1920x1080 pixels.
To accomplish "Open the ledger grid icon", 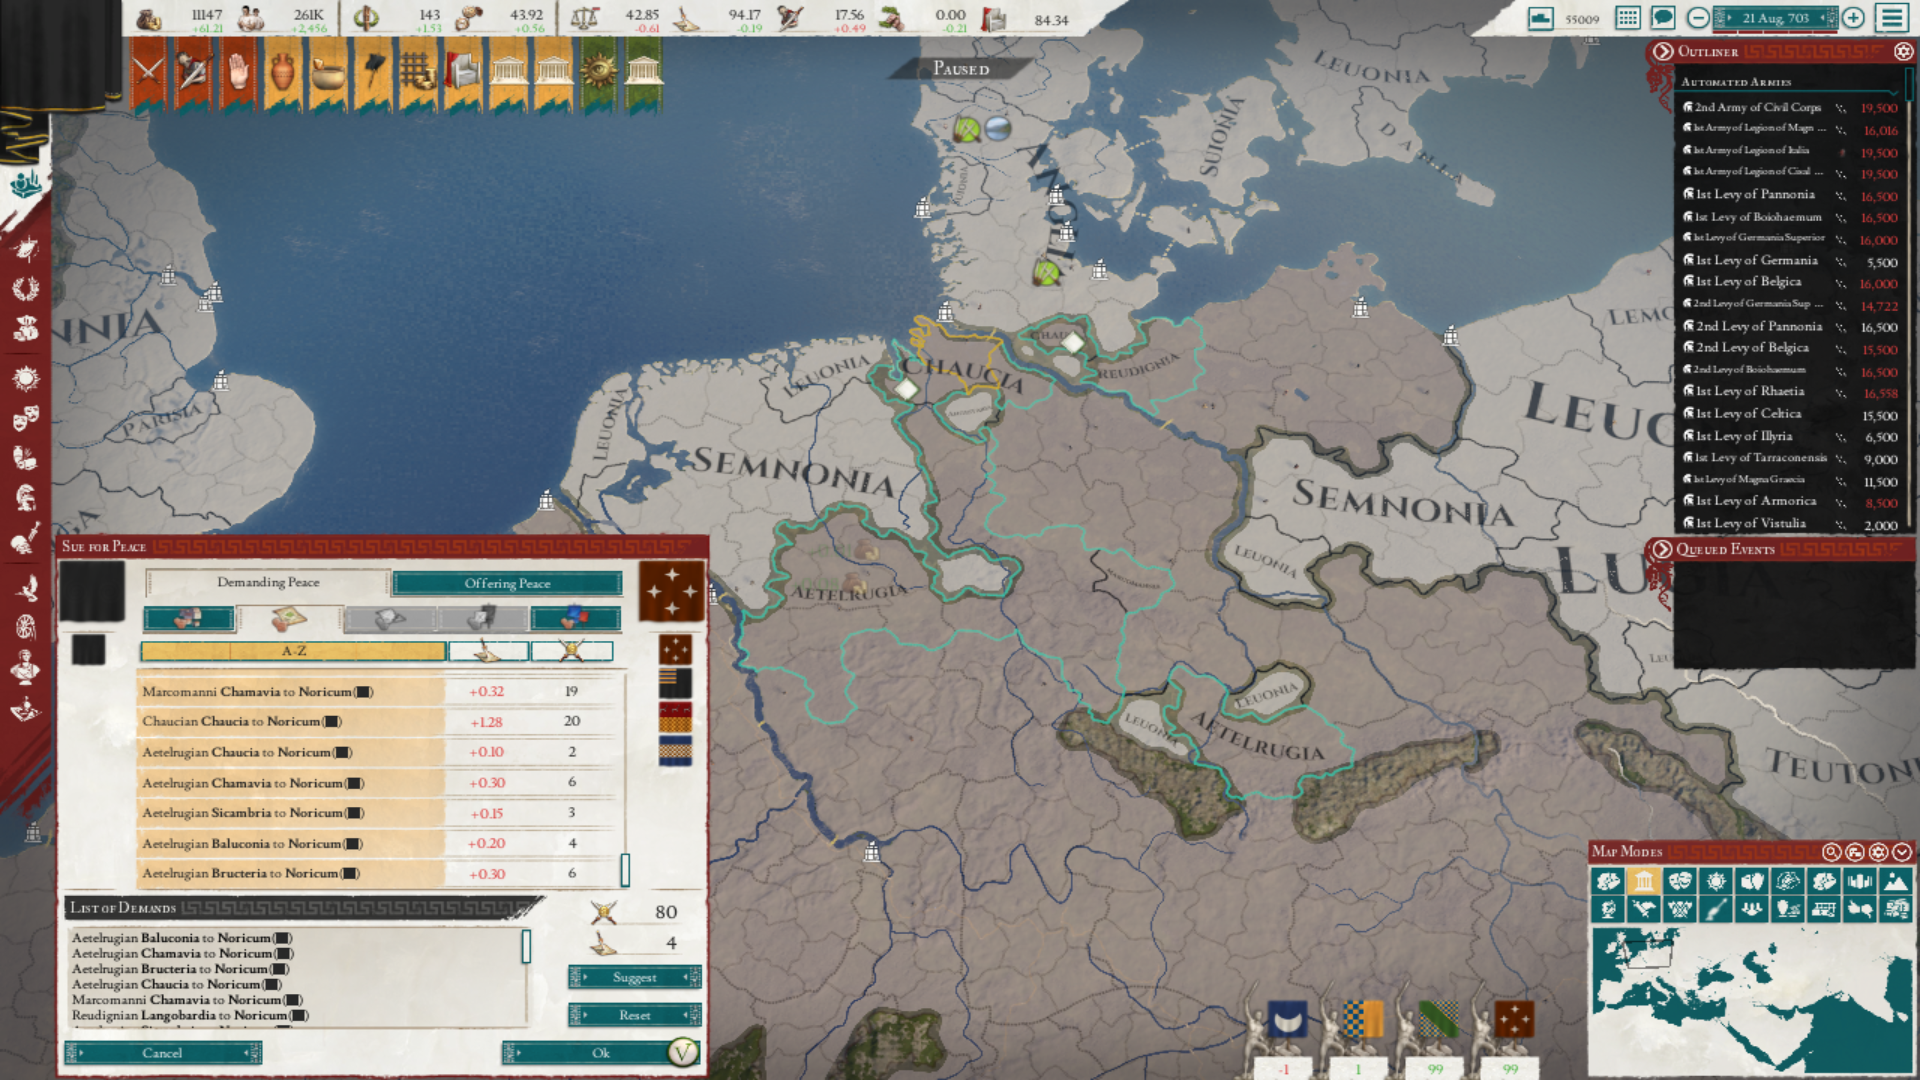I will 1628,18.
